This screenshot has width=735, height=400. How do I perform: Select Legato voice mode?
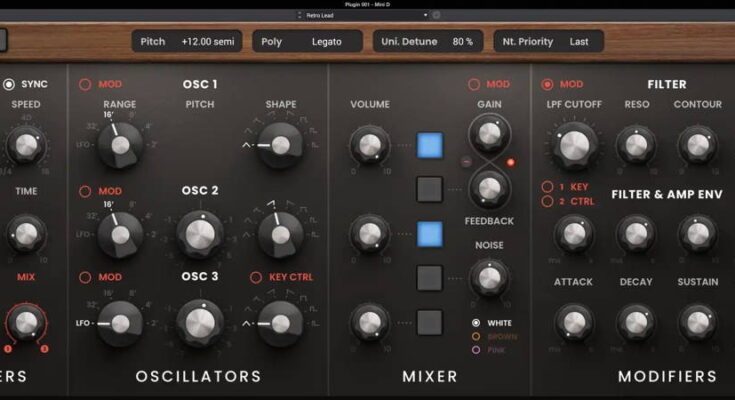click(324, 42)
